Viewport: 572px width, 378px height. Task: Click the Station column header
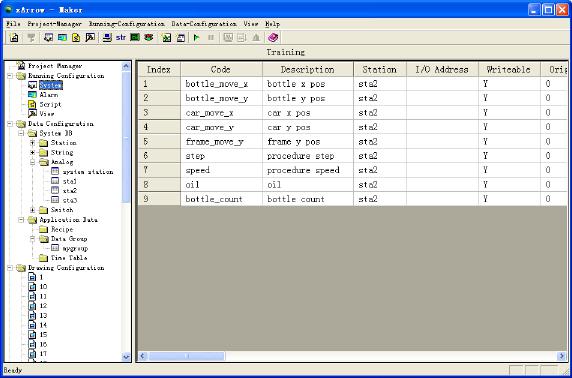[x=380, y=69]
